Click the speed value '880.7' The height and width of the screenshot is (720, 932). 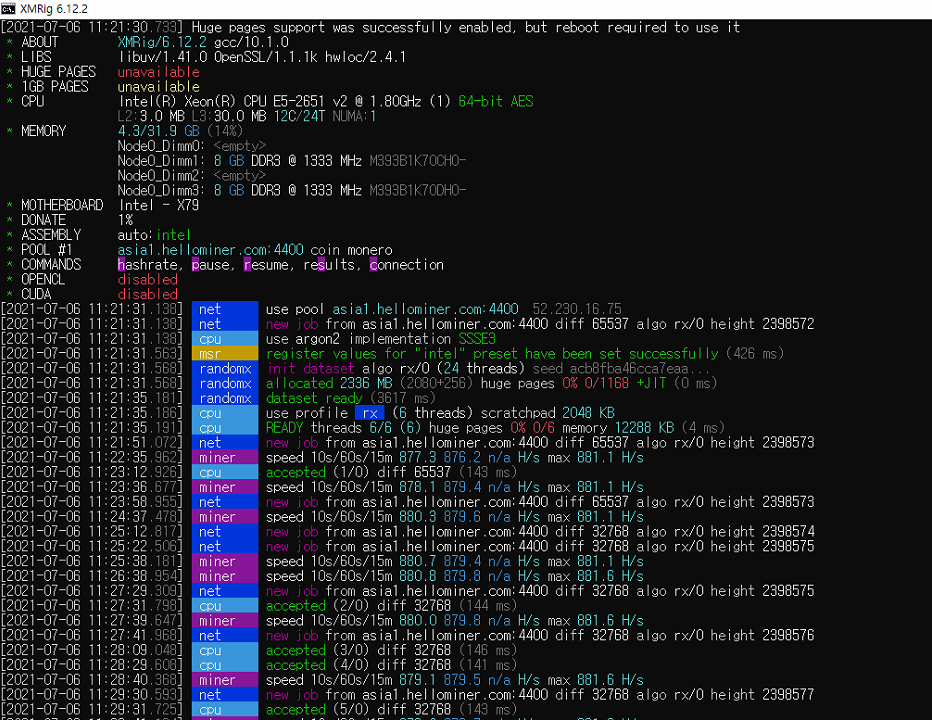click(417, 562)
